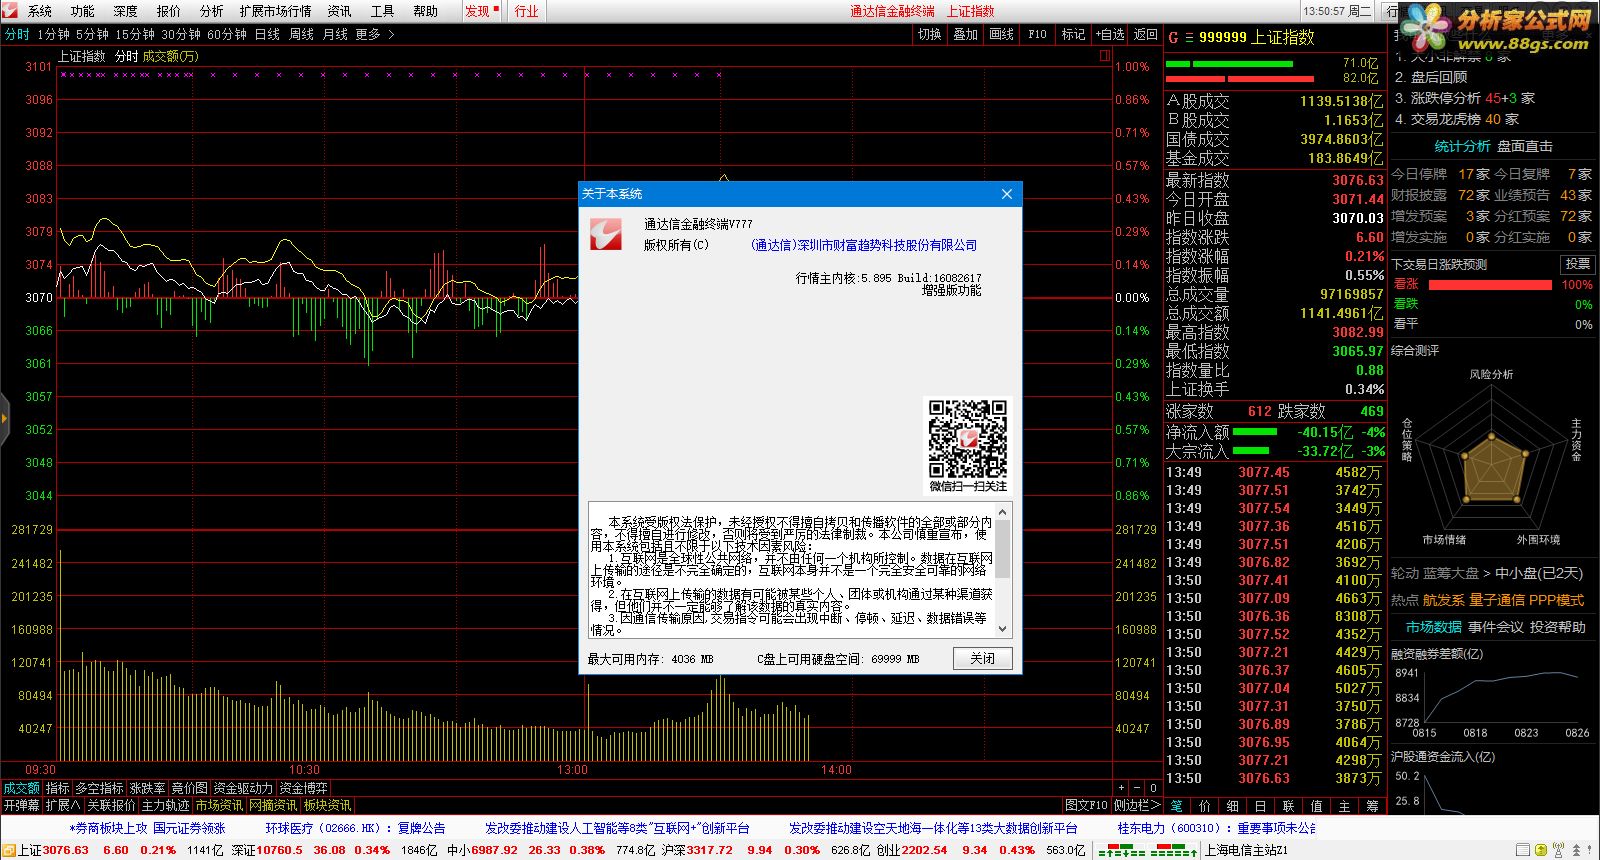
Task: Click 关闭 button in the About dialog
Action: pyautogui.click(x=983, y=658)
